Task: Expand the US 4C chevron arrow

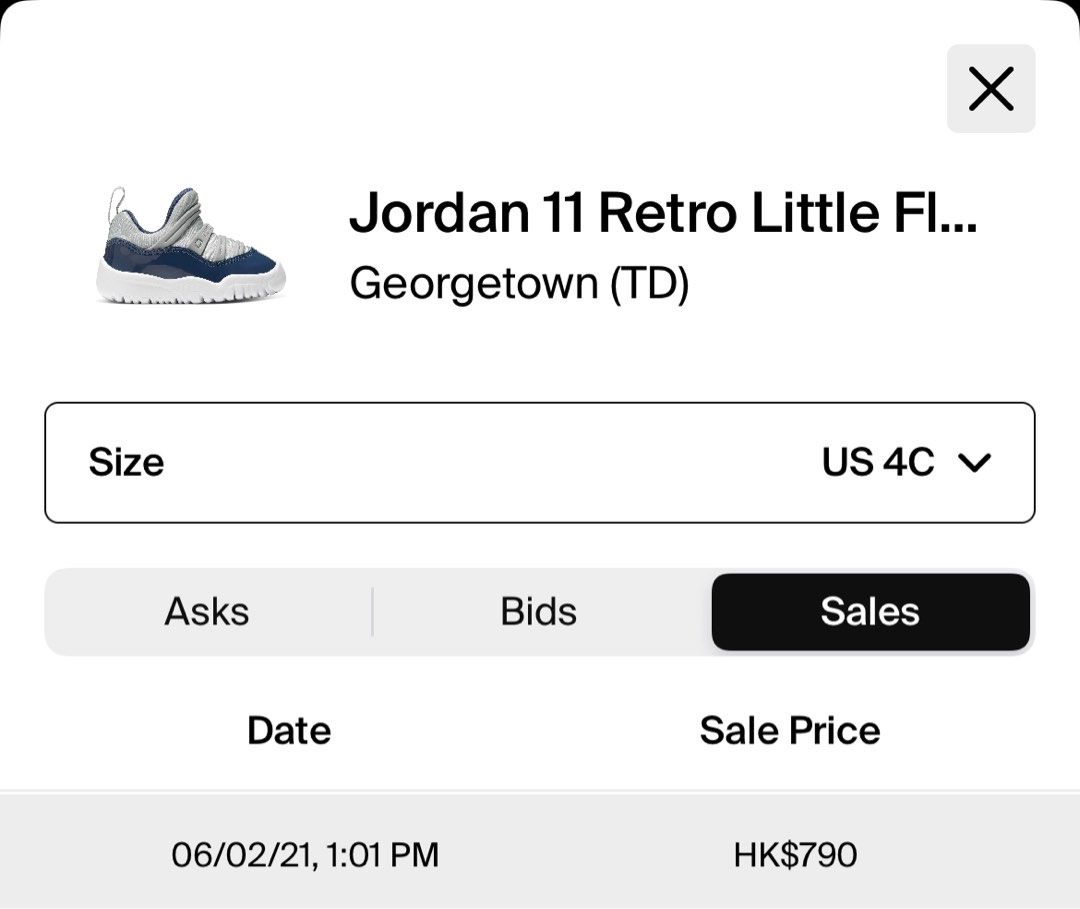Action: [x=975, y=462]
